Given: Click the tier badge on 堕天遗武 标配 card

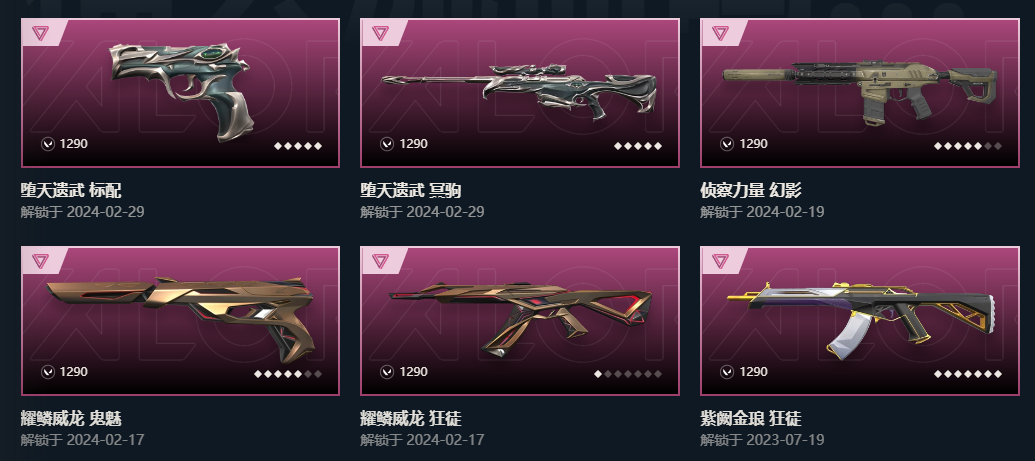Looking at the screenshot, I should coord(40,33).
